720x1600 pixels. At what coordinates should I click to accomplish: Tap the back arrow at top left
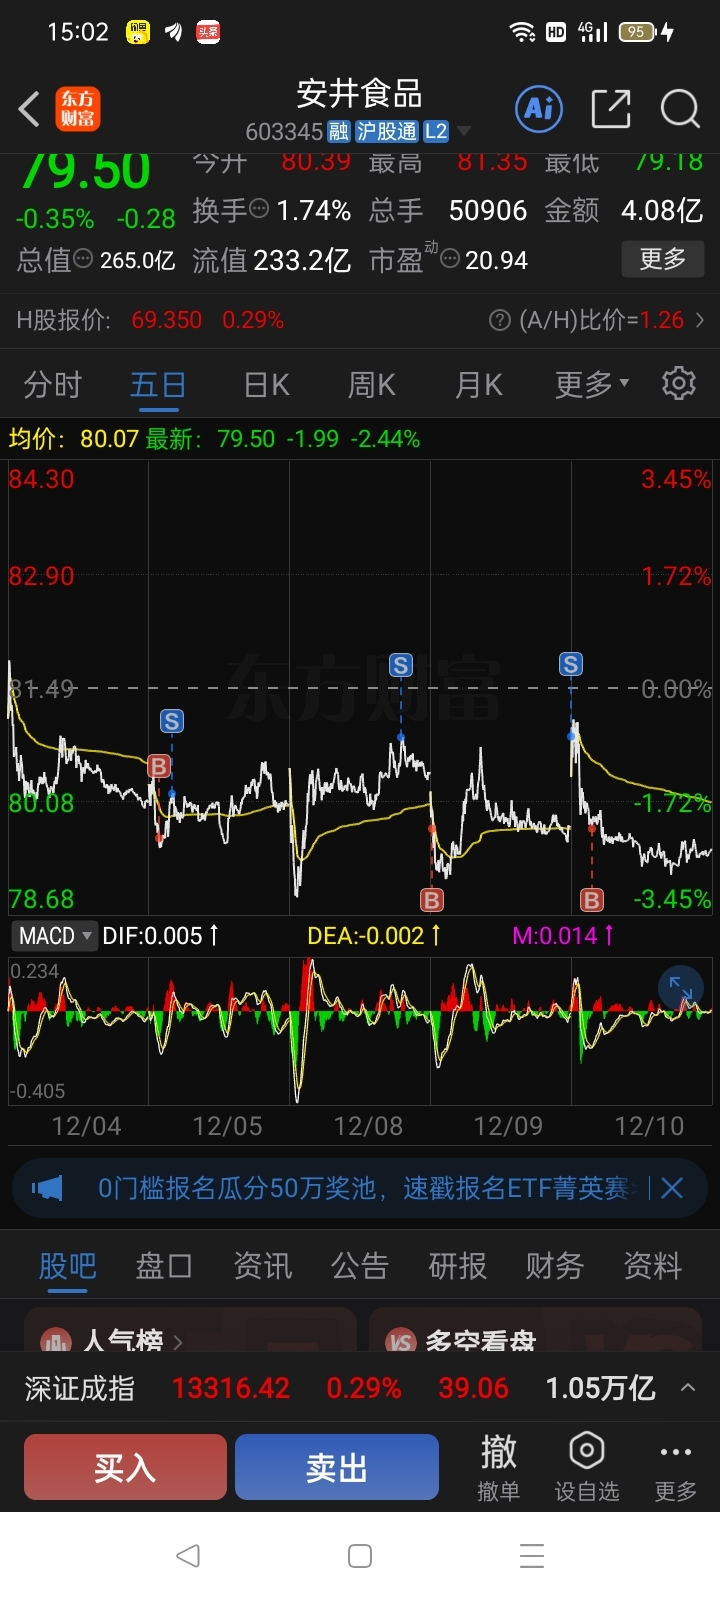[x=29, y=109]
